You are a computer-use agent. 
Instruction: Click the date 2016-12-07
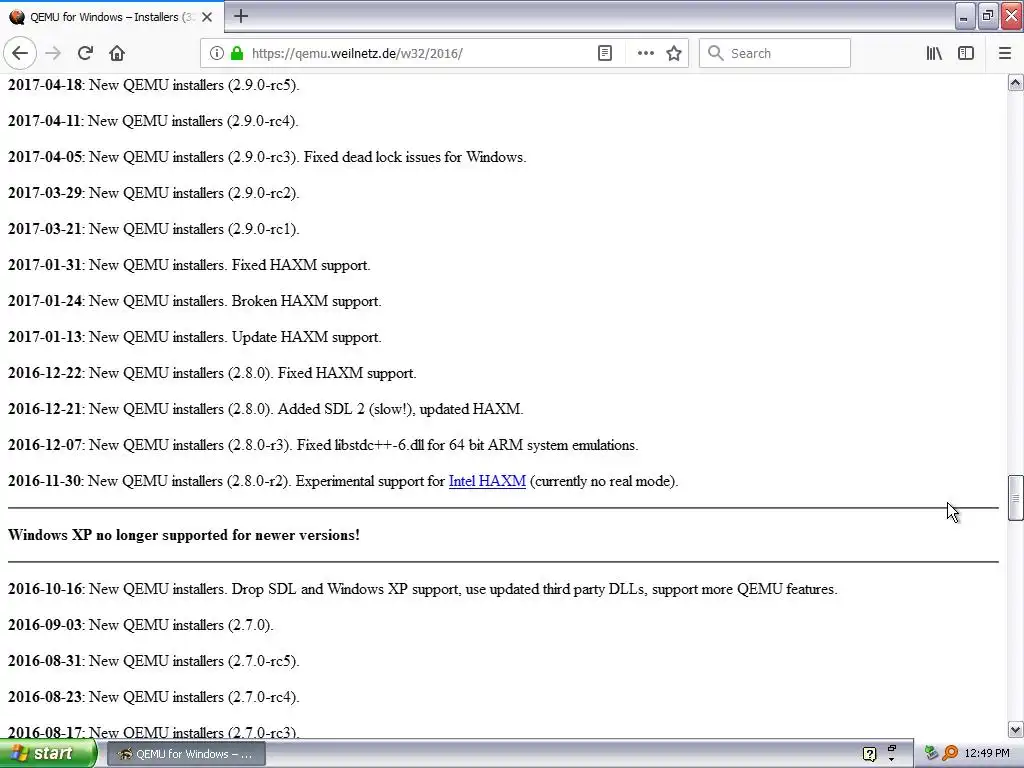coord(44,445)
